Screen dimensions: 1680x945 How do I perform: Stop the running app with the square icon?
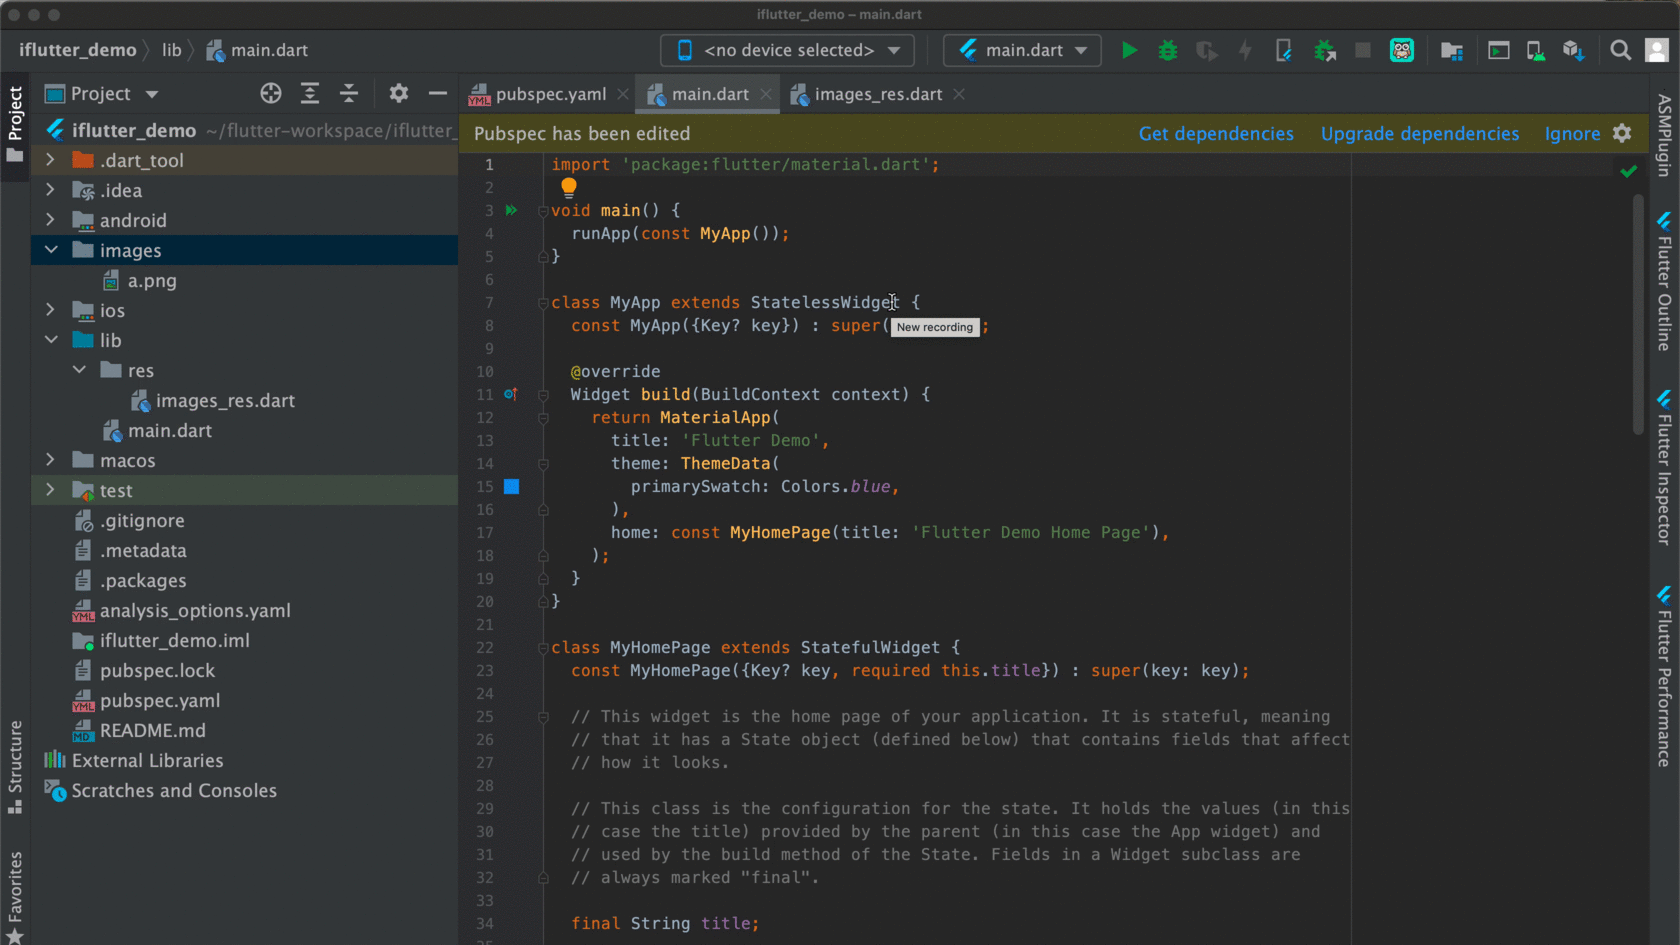[1362, 50]
